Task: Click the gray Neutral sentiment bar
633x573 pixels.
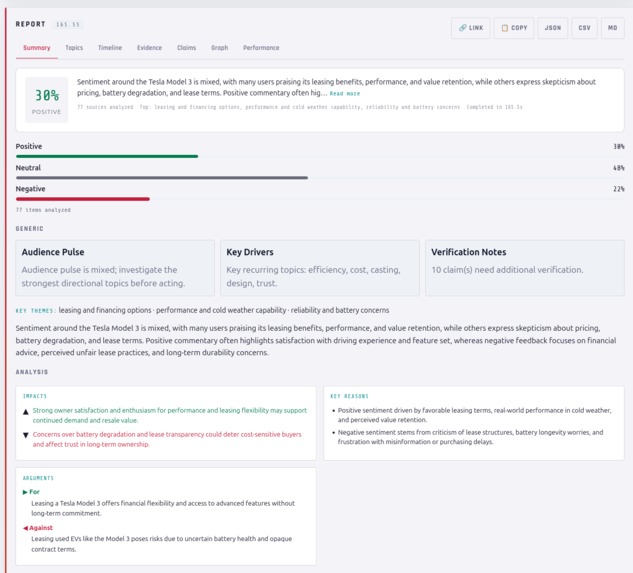Action: click(x=162, y=177)
